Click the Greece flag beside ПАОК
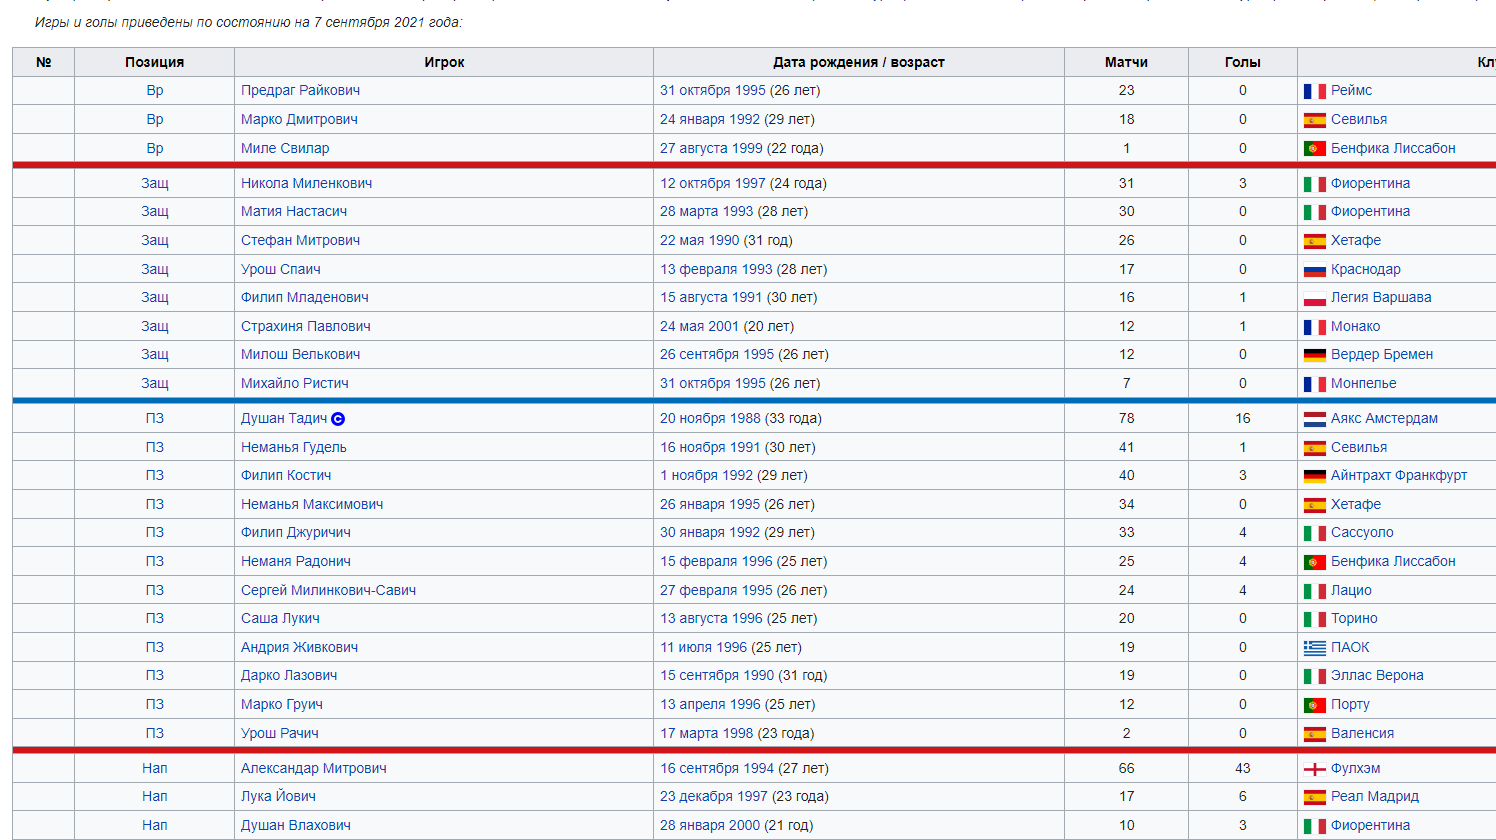Screen dimensions: 1496x840 (x=1315, y=648)
